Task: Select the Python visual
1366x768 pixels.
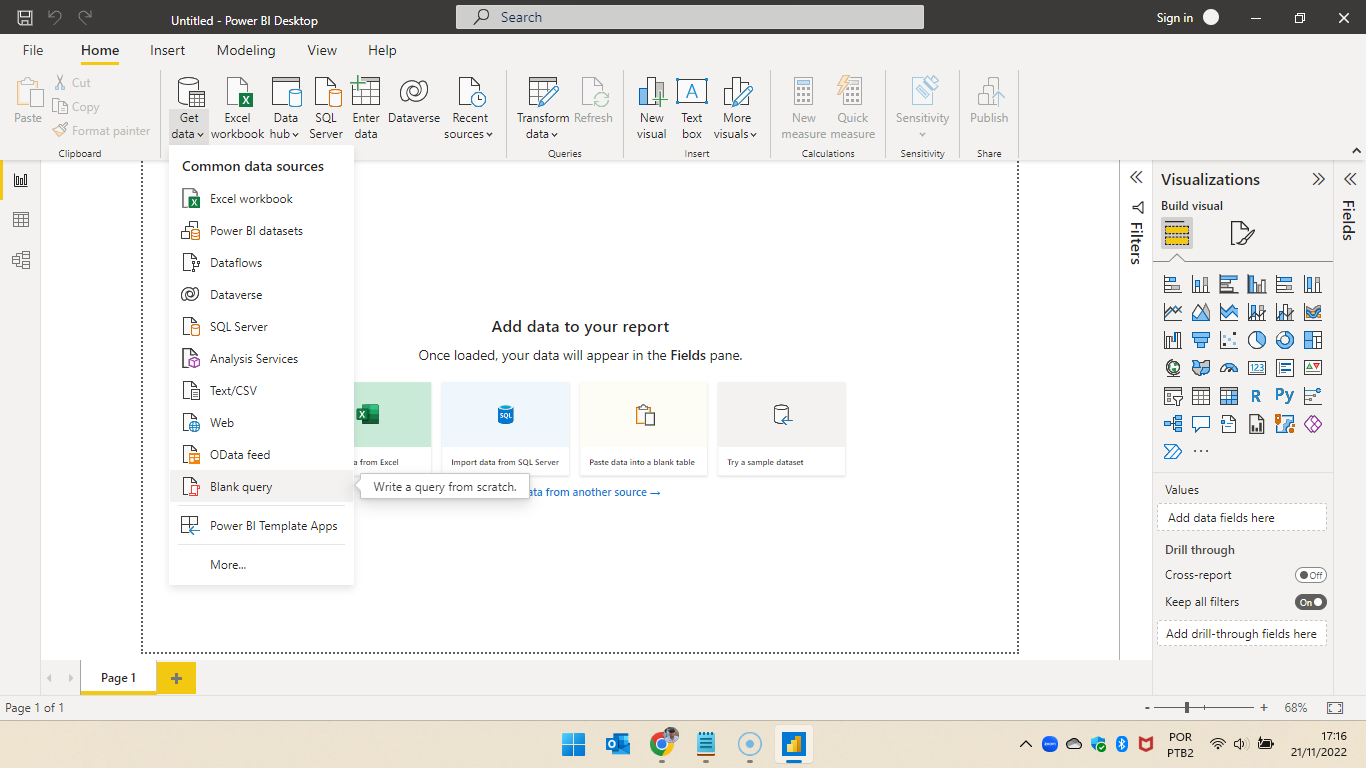Action: pyautogui.click(x=1285, y=396)
